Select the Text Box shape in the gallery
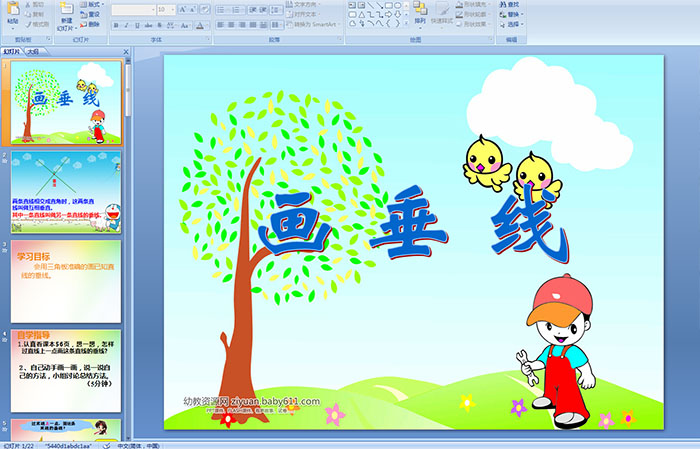 click(x=352, y=5)
